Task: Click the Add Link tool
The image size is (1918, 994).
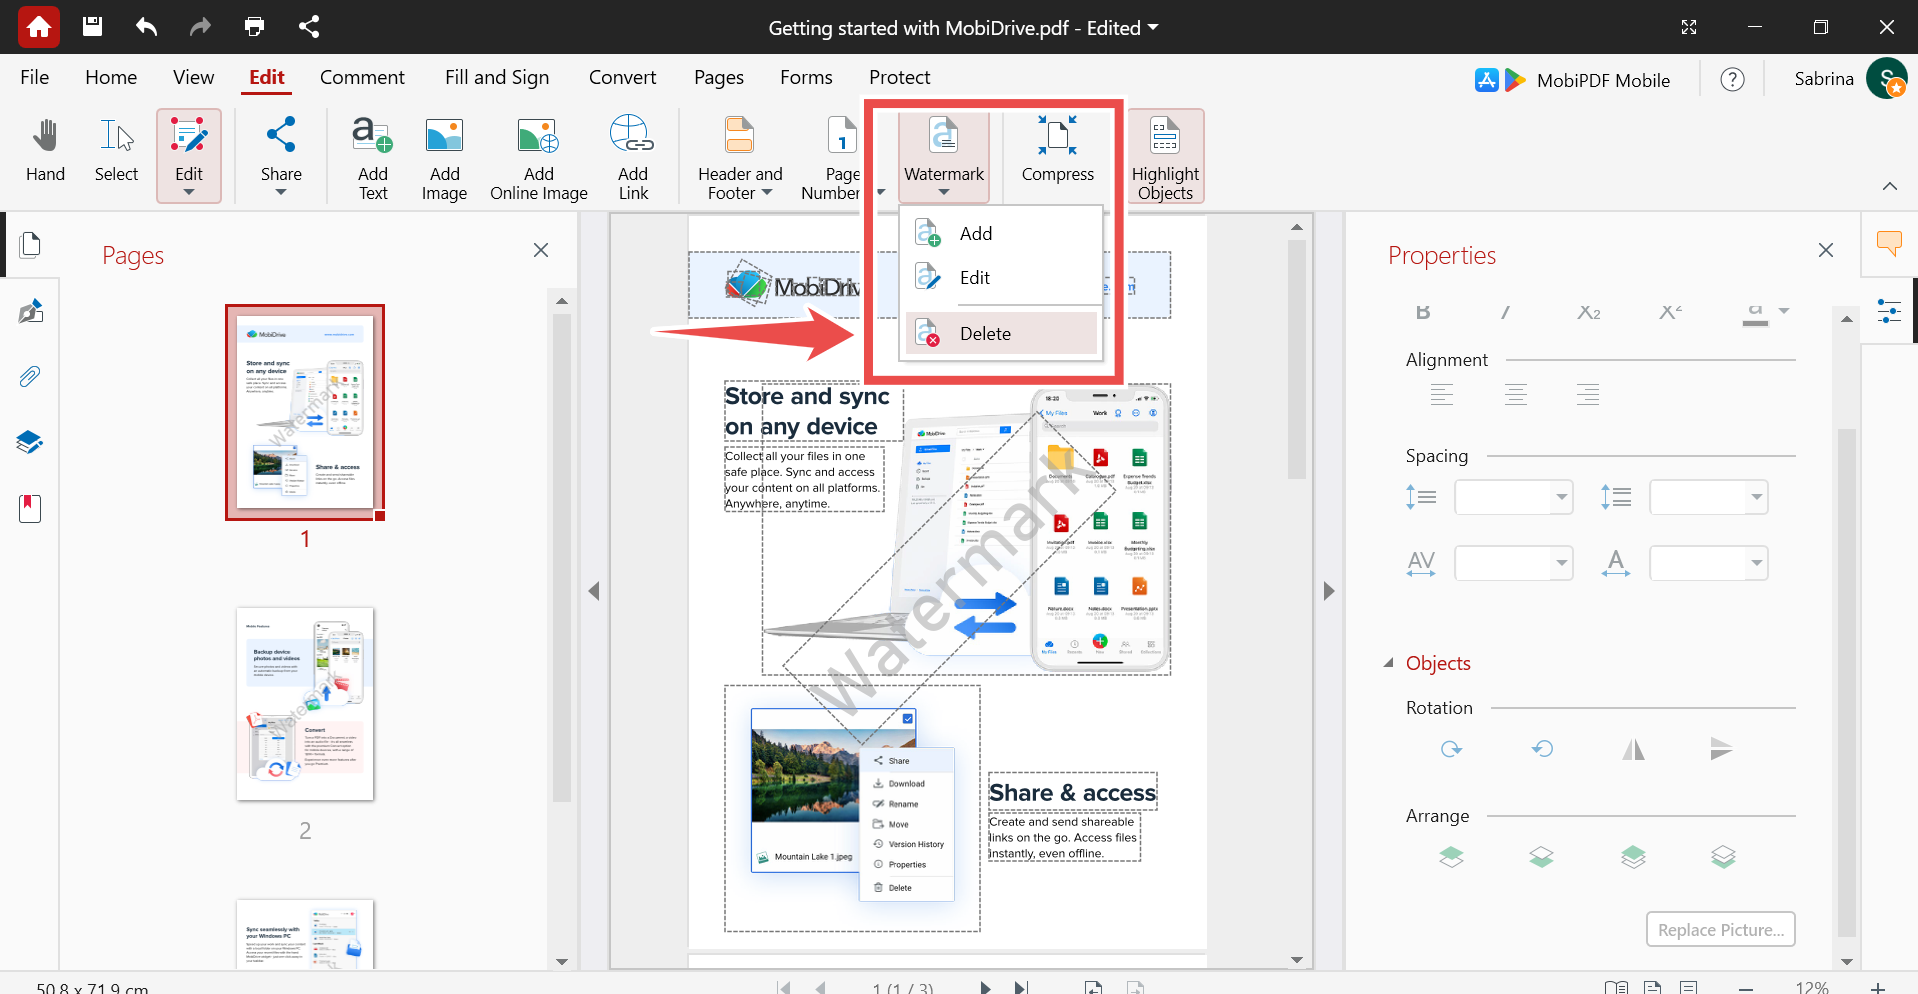Action: point(633,158)
